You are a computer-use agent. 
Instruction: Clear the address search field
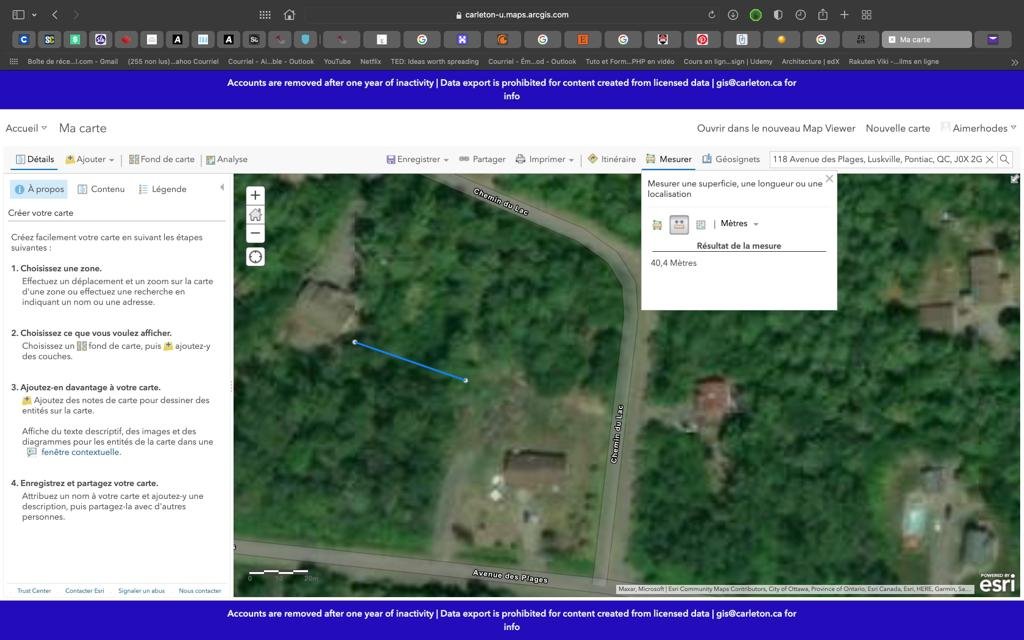(x=990, y=159)
